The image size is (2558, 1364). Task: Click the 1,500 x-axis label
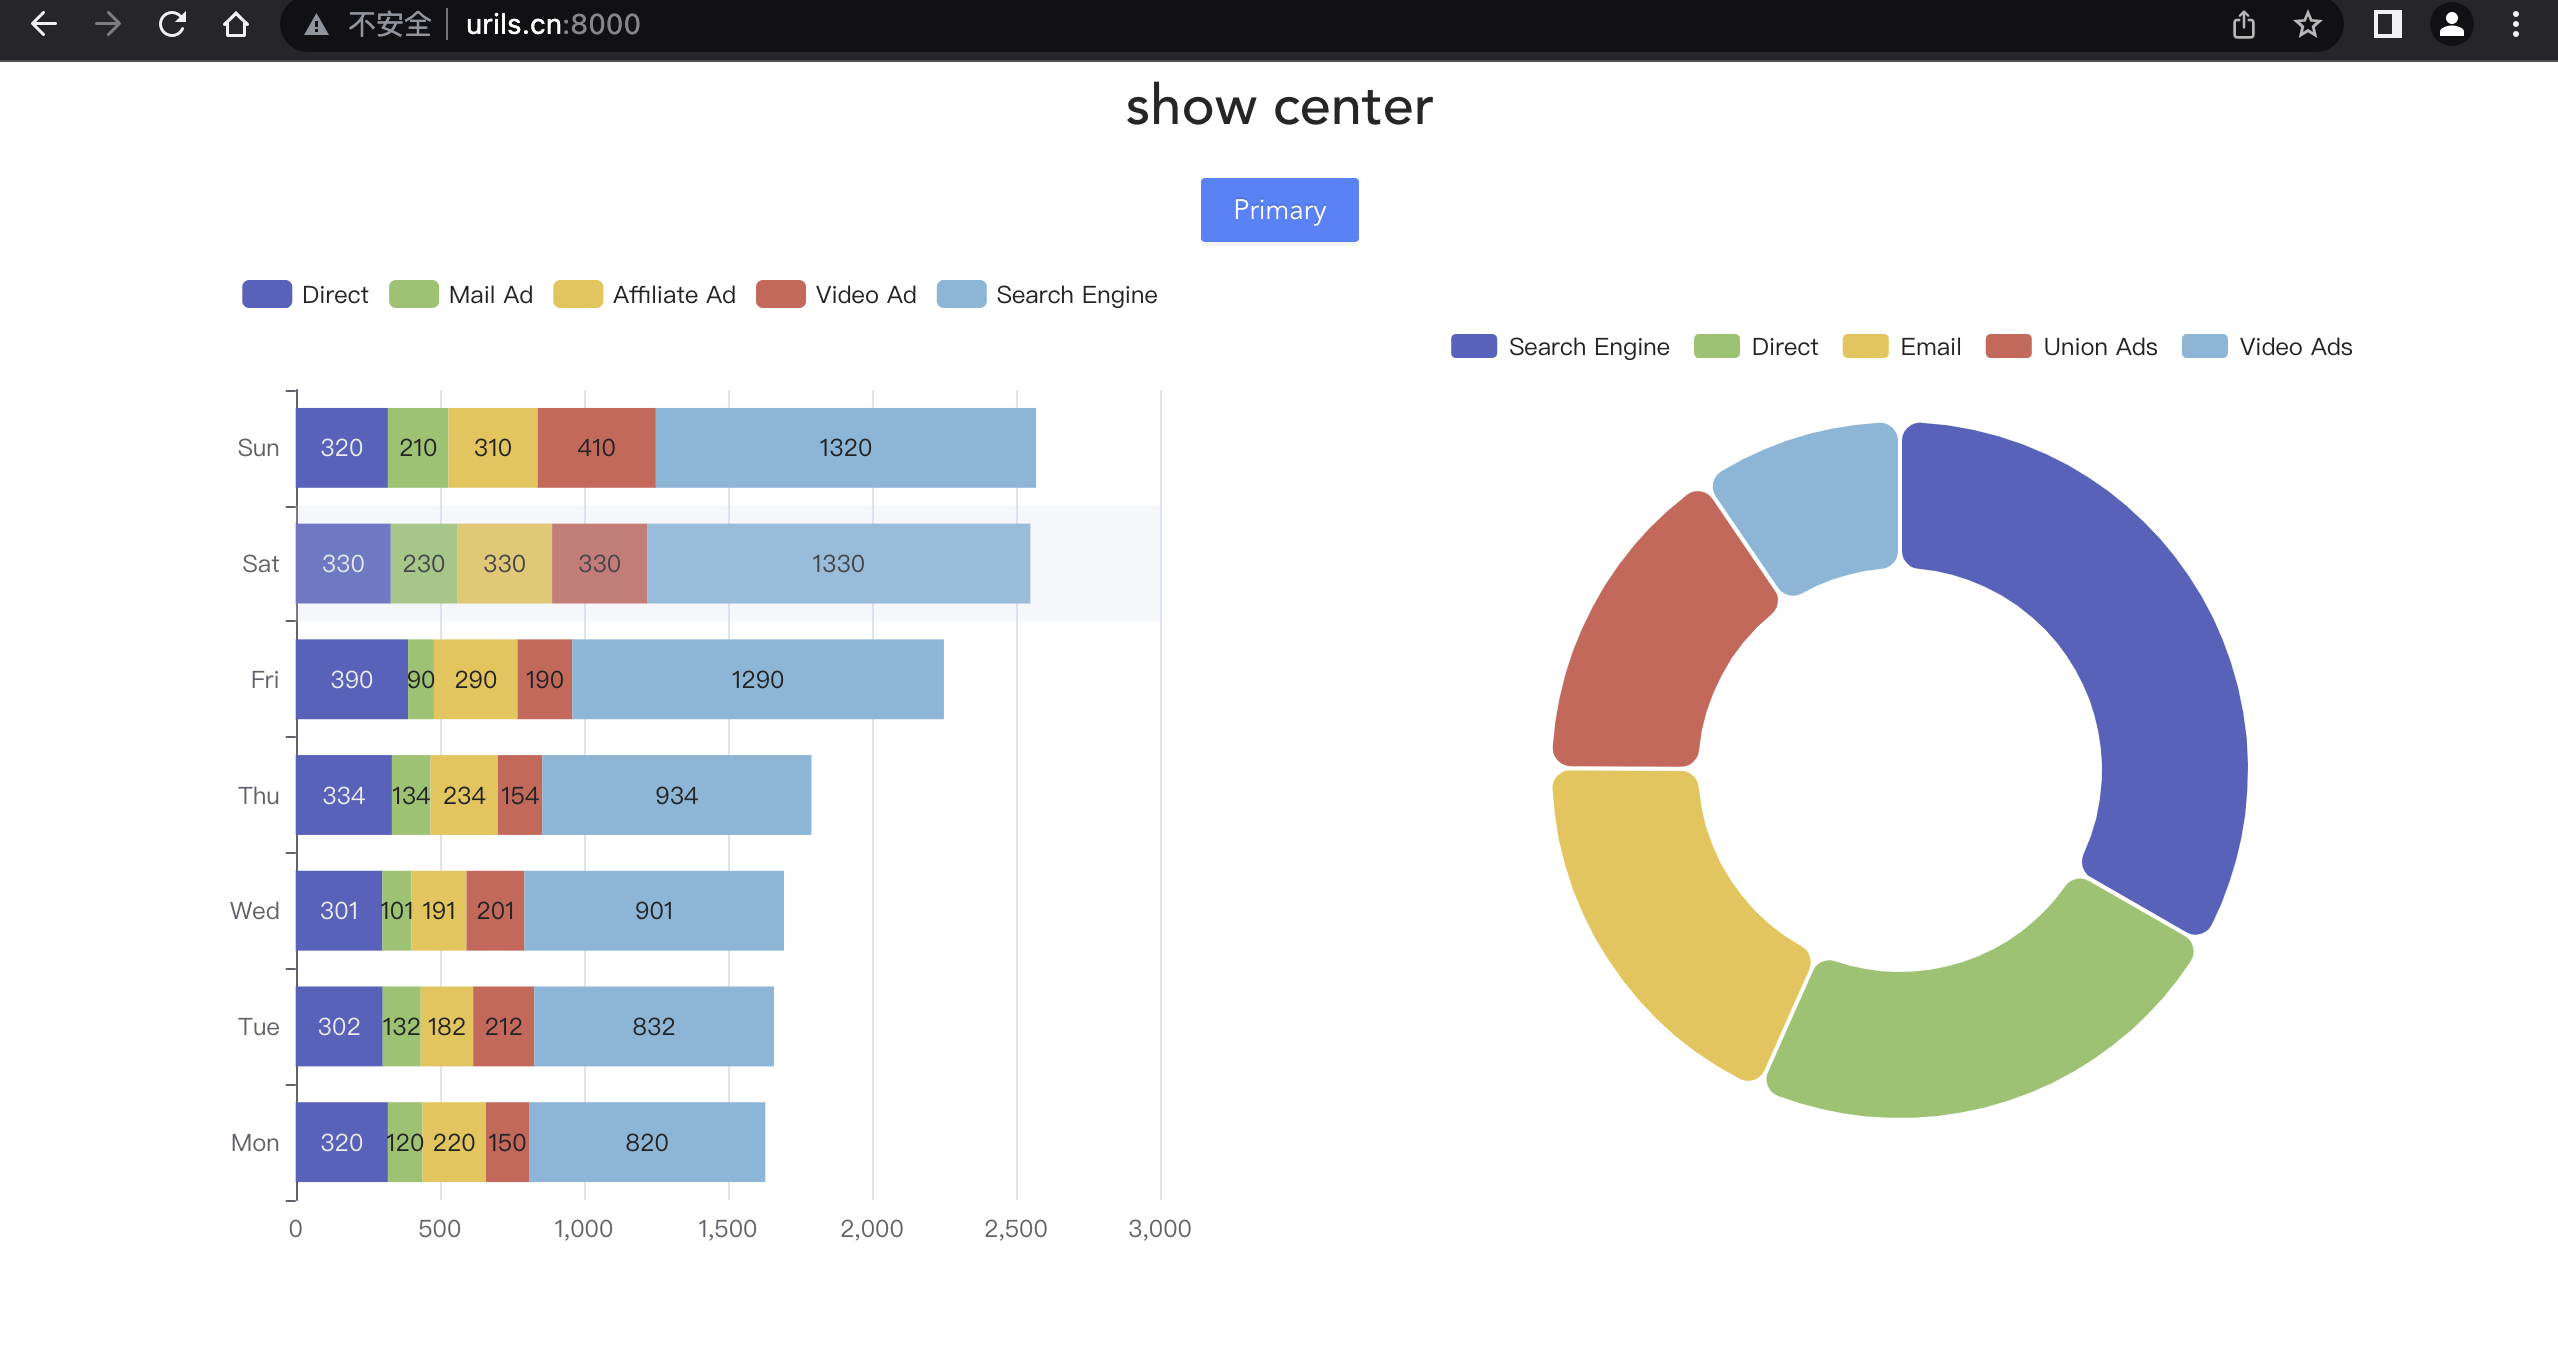727,1229
